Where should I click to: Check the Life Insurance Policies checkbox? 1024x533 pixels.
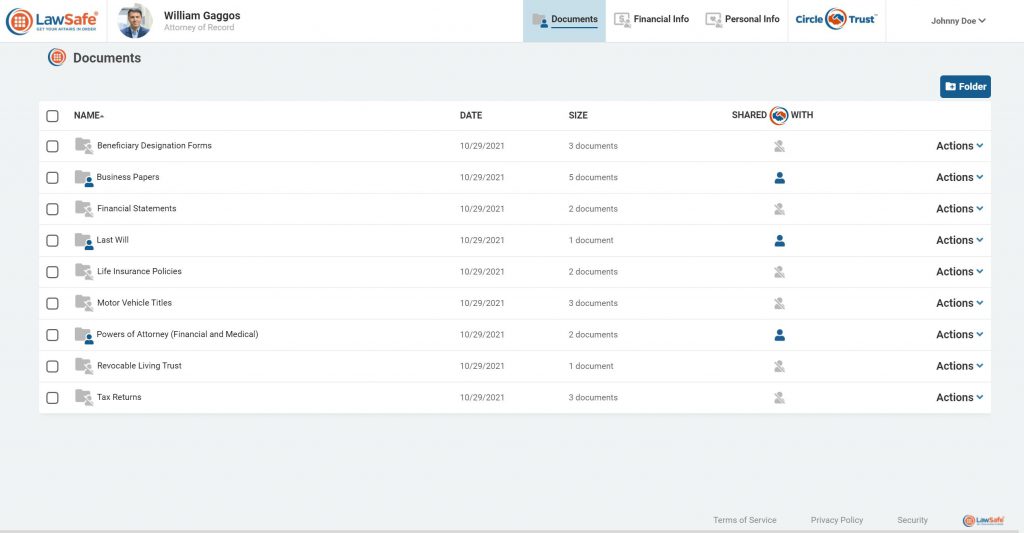click(x=52, y=272)
